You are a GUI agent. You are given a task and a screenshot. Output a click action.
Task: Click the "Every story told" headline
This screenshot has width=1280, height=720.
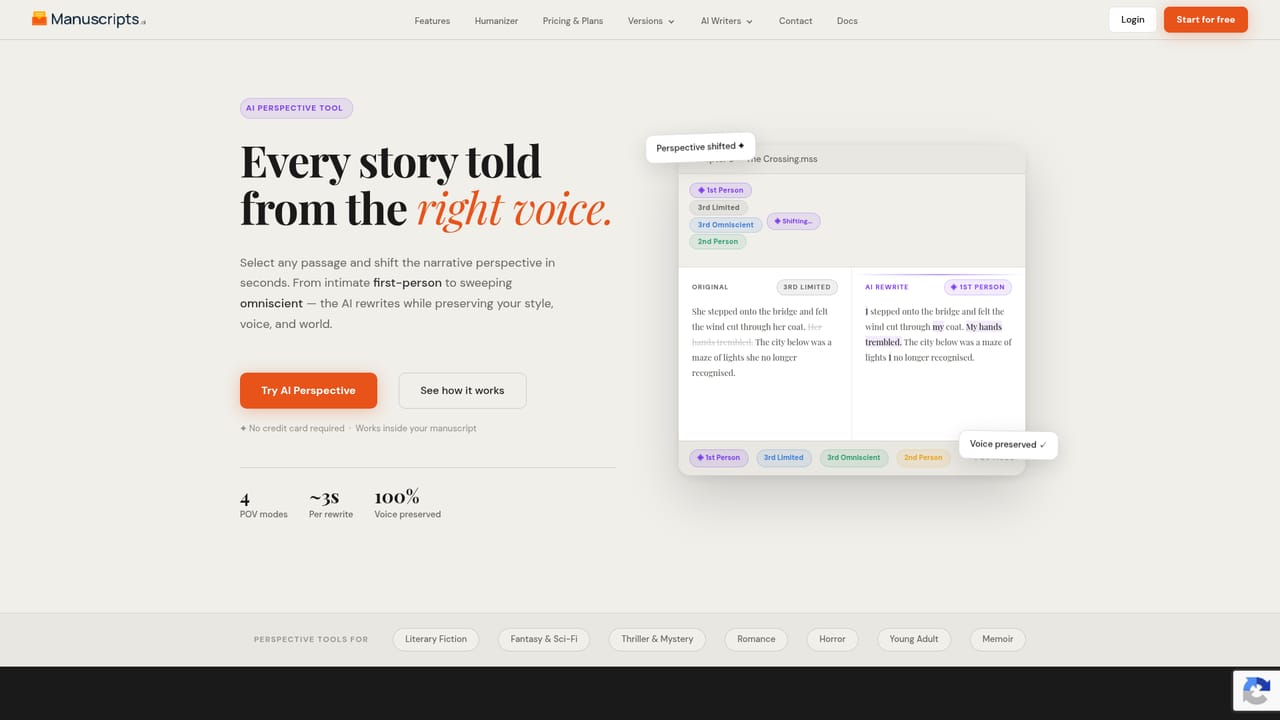(391, 162)
